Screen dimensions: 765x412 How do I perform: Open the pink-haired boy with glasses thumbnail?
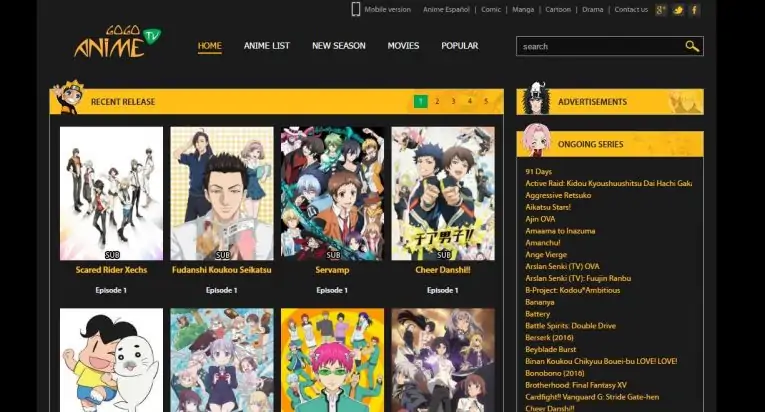coord(332,360)
